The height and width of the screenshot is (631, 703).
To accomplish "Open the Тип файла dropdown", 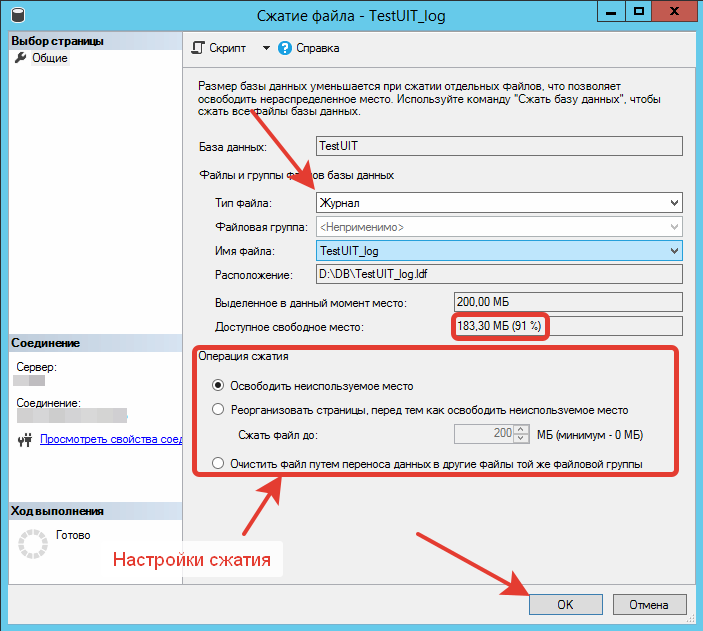I will point(674,203).
